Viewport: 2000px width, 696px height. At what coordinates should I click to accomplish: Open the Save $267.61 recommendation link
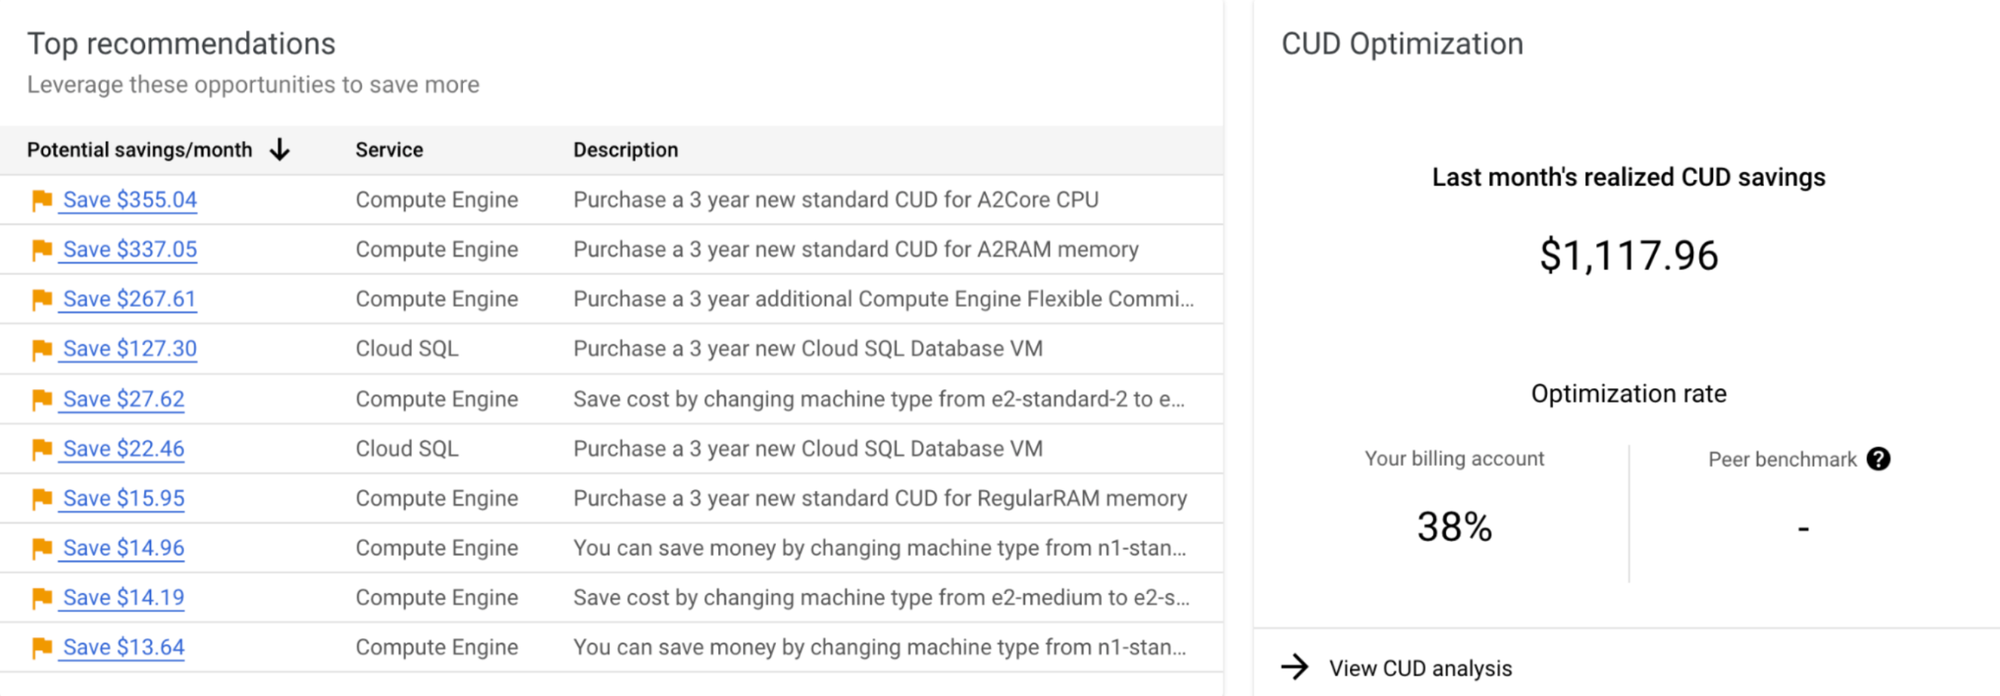(x=129, y=299)
